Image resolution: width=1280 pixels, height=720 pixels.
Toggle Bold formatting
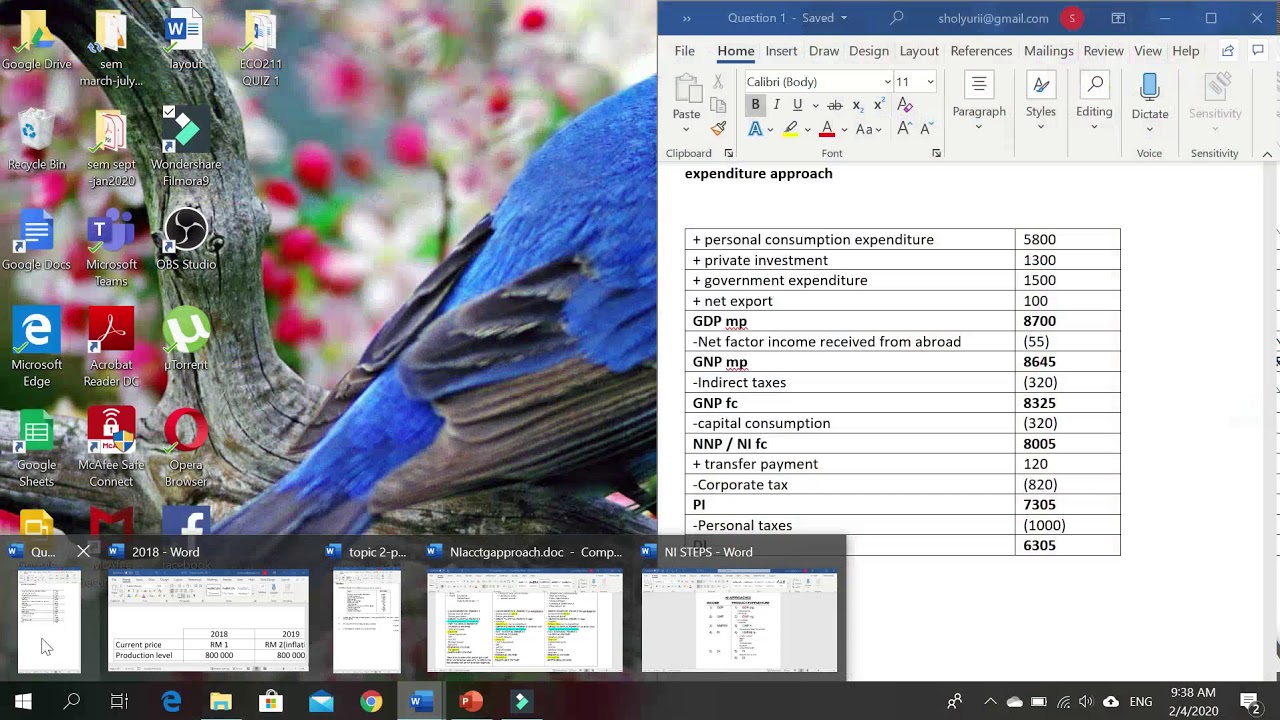pyautogui.click(x=755, y=105)
